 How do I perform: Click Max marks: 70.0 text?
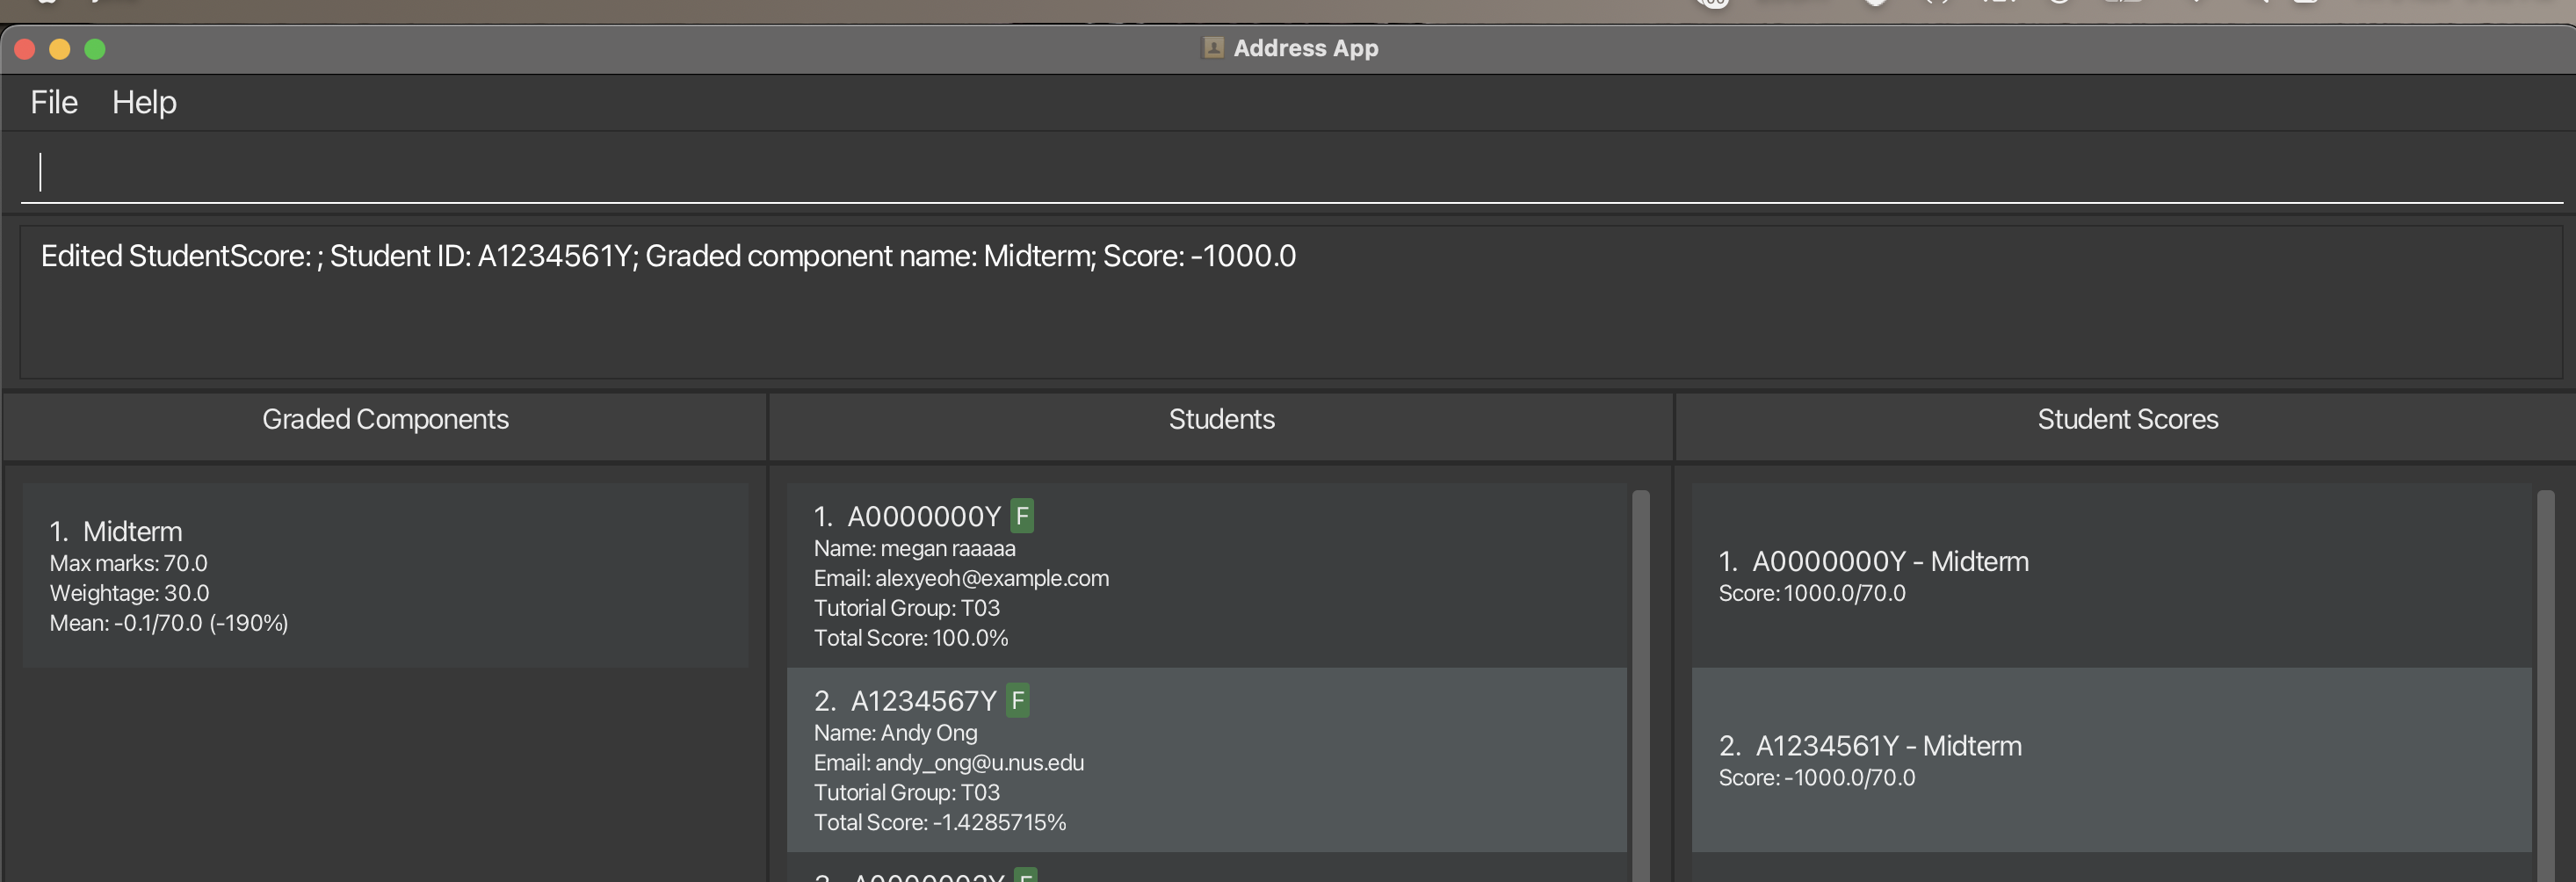point(129,563)
